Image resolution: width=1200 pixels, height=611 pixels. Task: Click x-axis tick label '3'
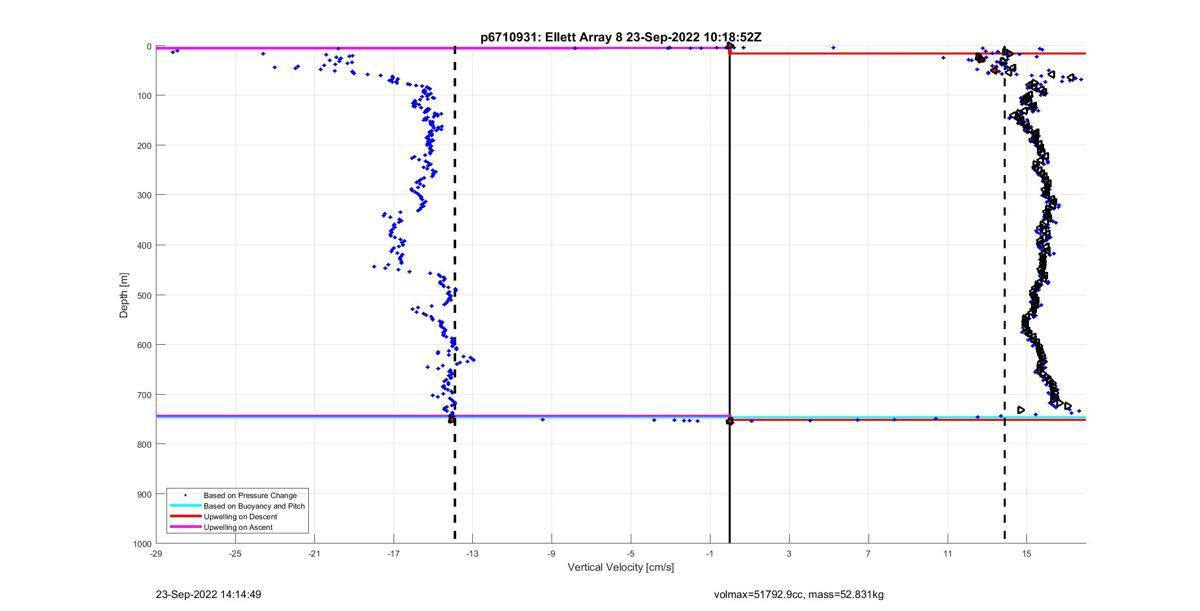[x=789, y=553]
